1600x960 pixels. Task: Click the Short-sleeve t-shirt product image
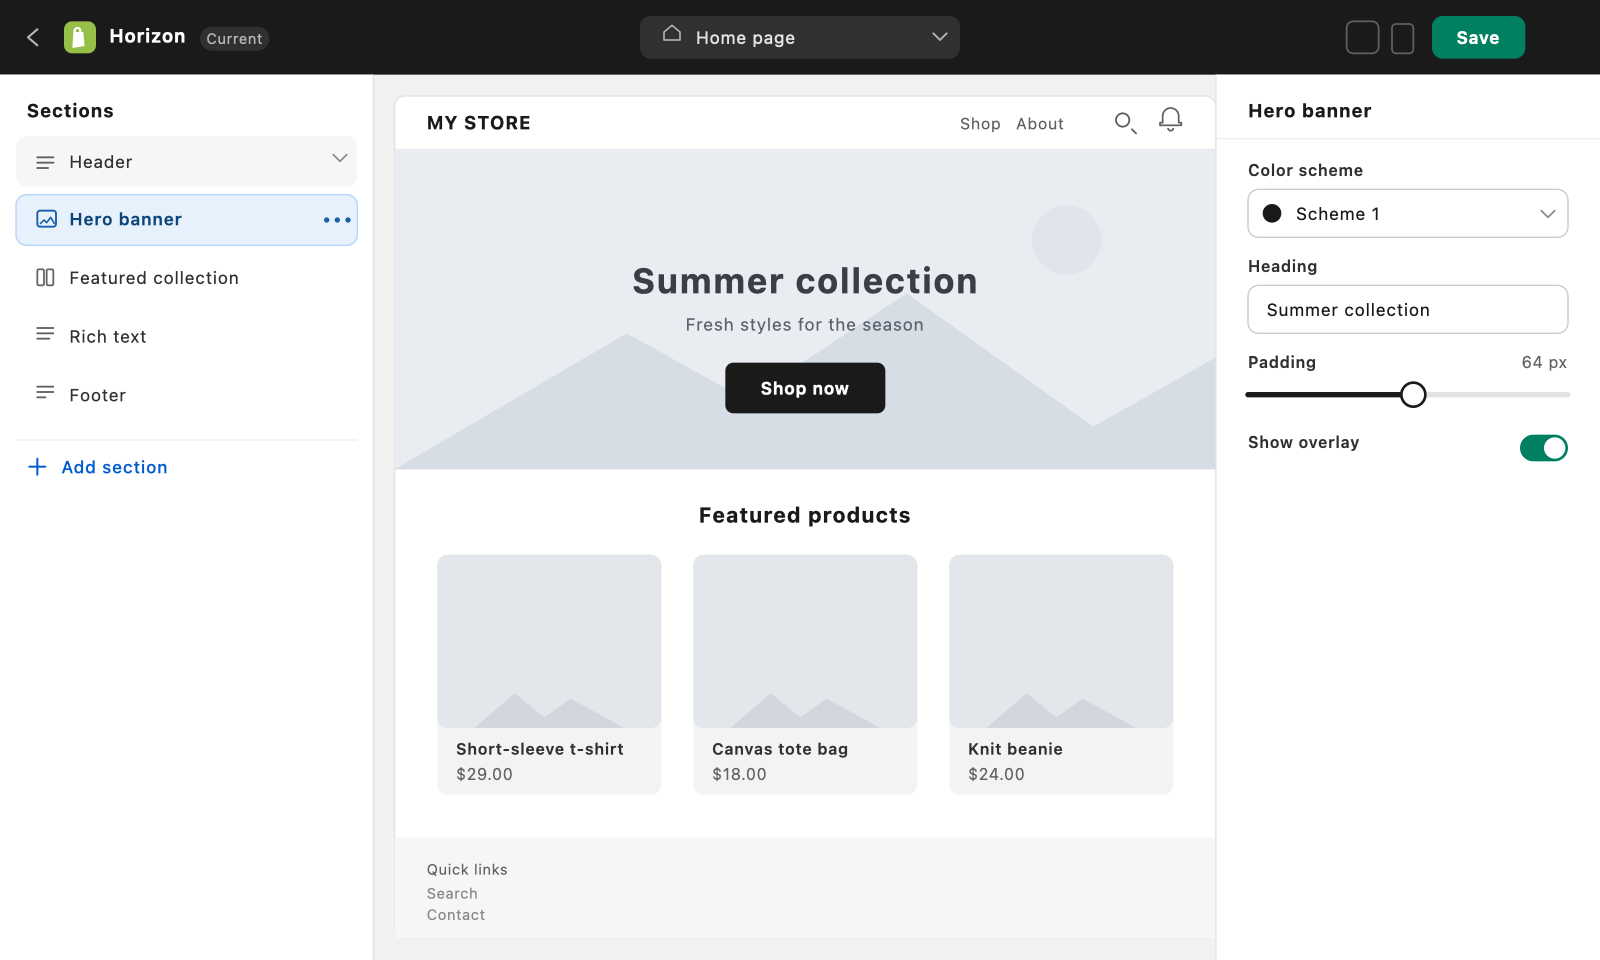pos(549,641)
